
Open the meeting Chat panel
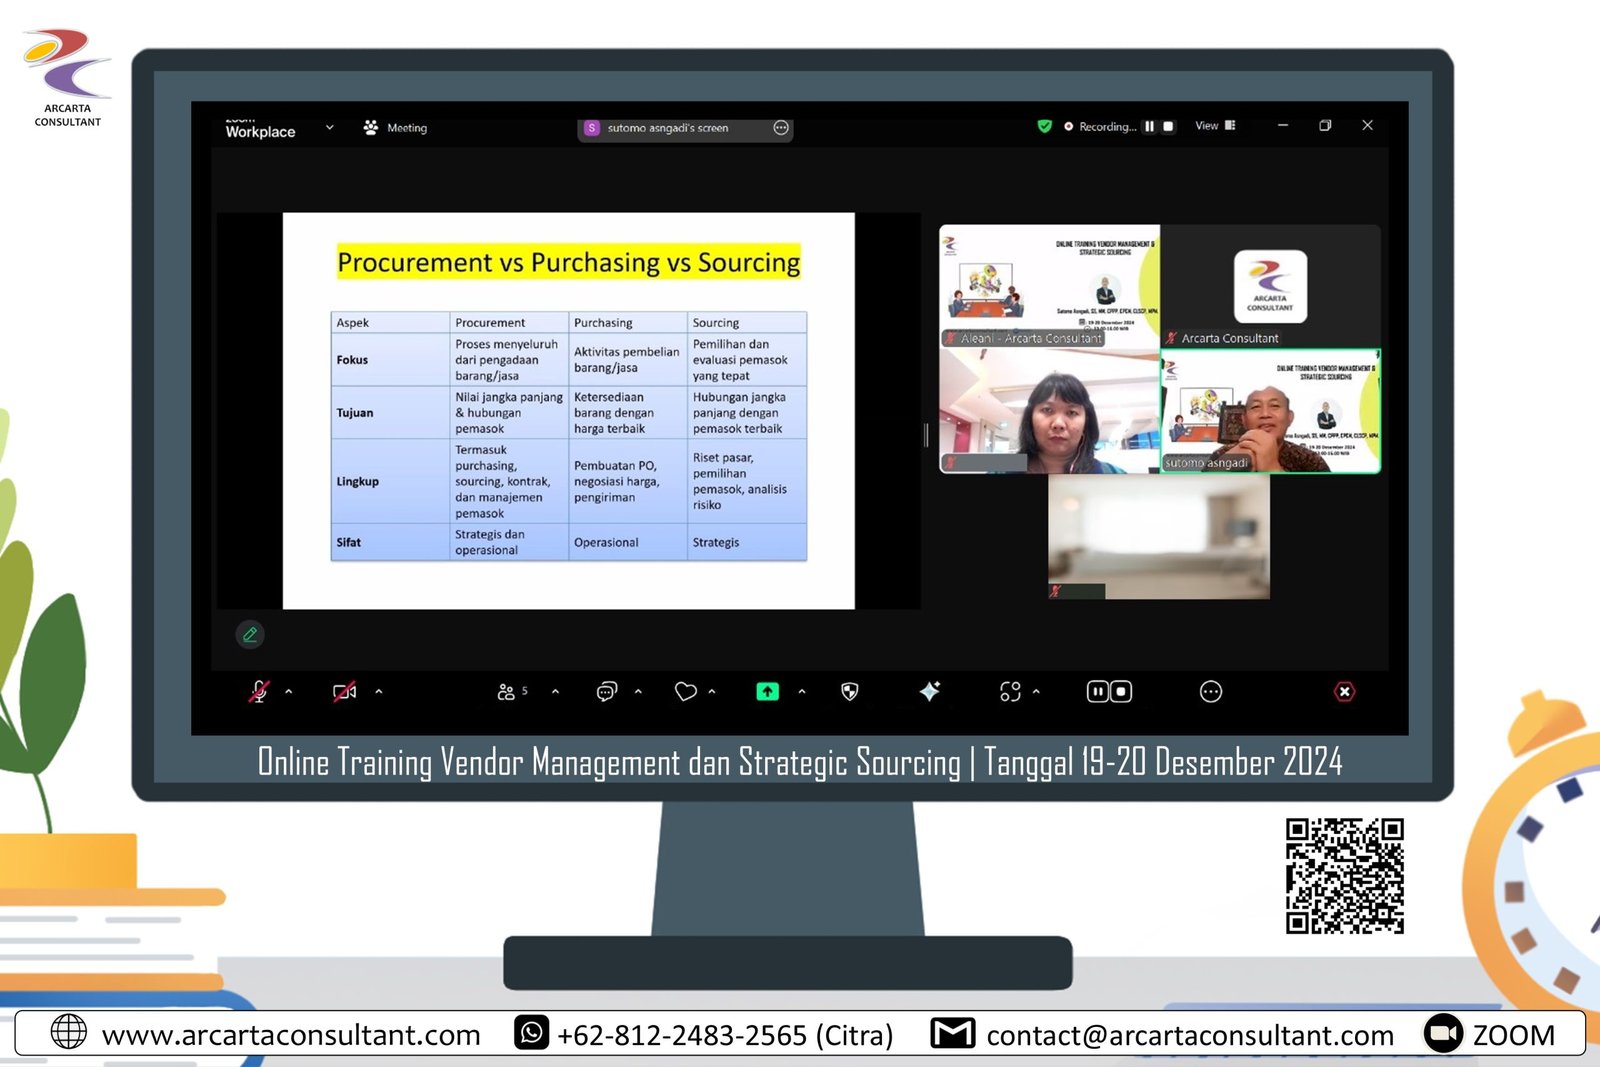(606, 692)
